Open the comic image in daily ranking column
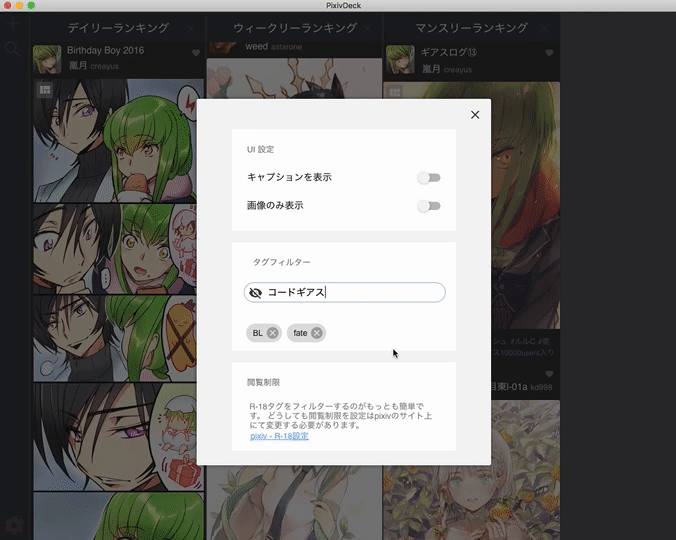The image size is (676, 540). [119, 309]
